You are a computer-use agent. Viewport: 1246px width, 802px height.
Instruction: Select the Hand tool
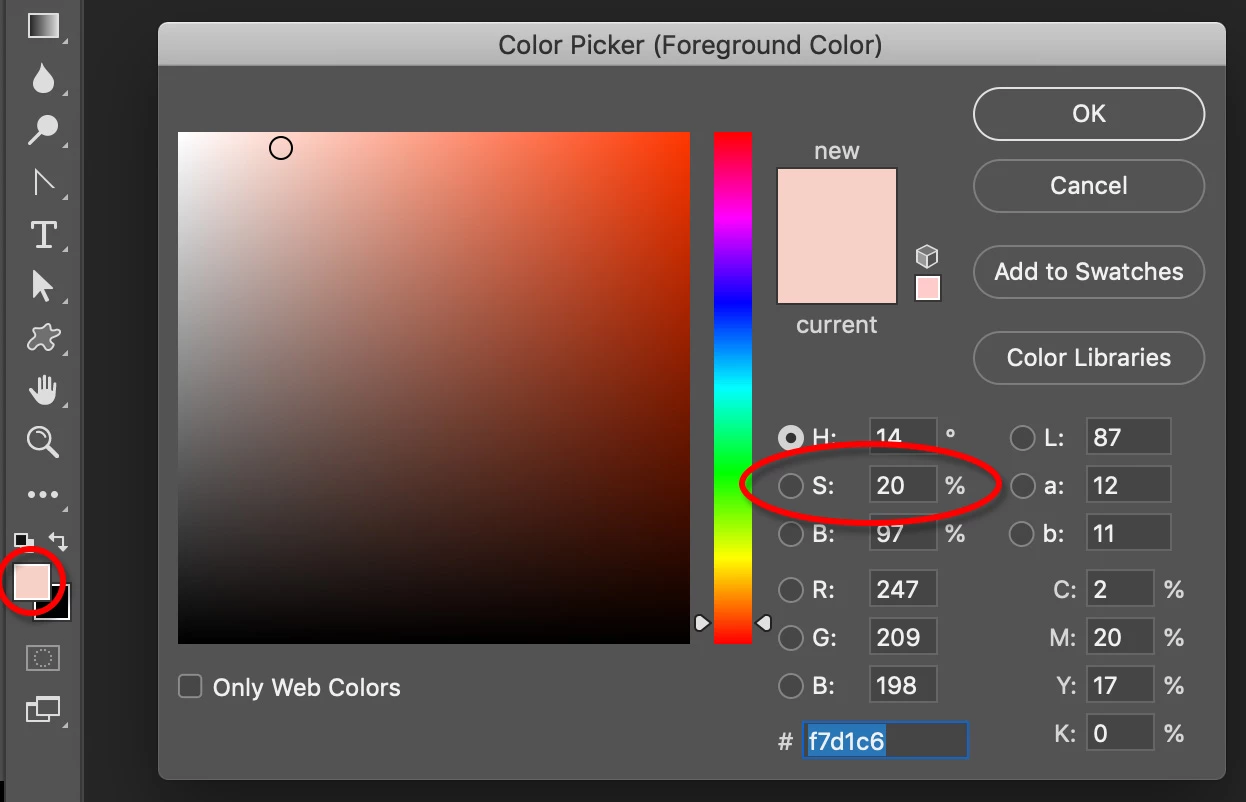click(x=43, y=389)
